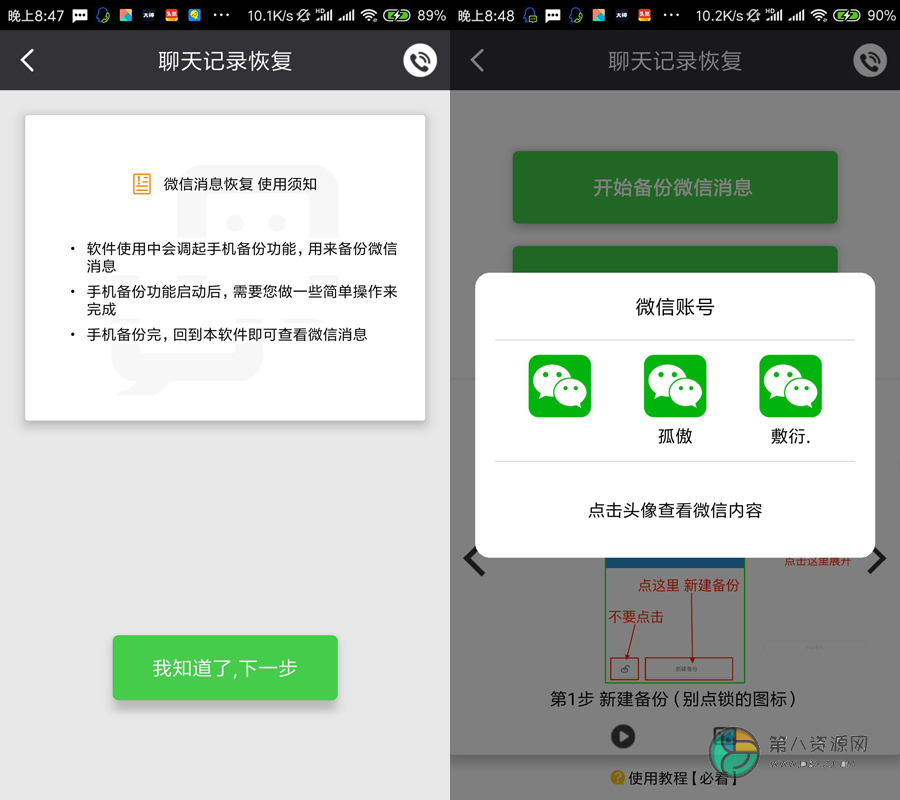Image resolution: width=900 pixels, height=800 pixels.
Task: Tap the red 头条 notification icon in the 8:47 status bar
Action: click(x=171, y=15)
